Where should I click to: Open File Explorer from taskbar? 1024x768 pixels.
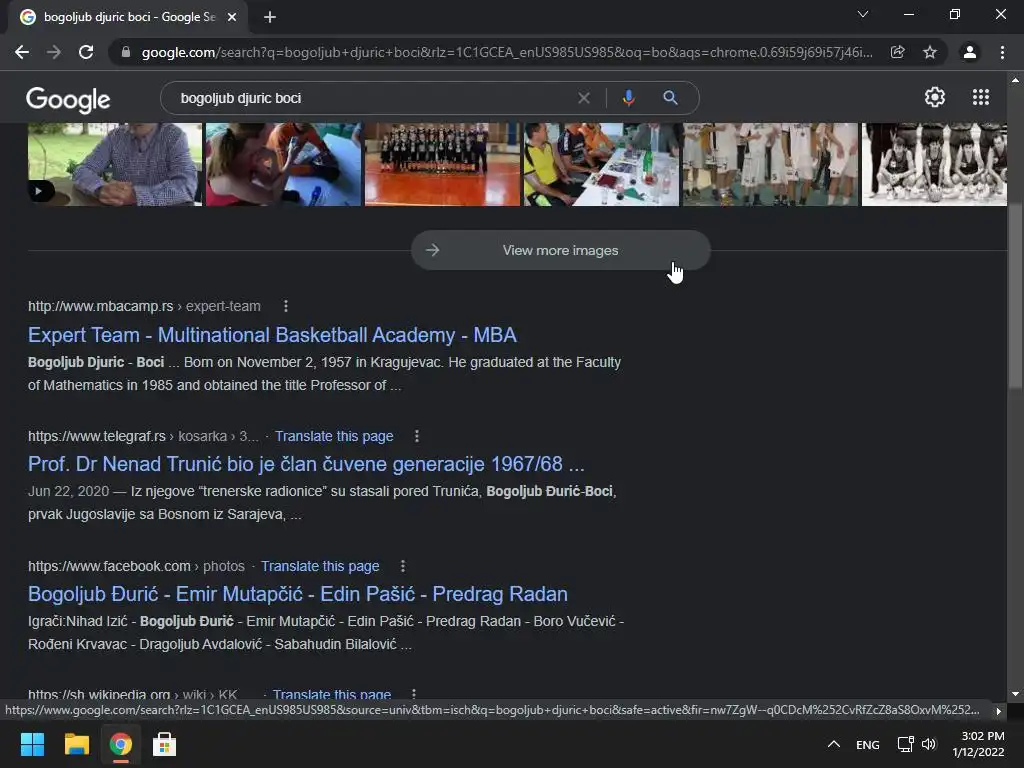pos(76,744)
